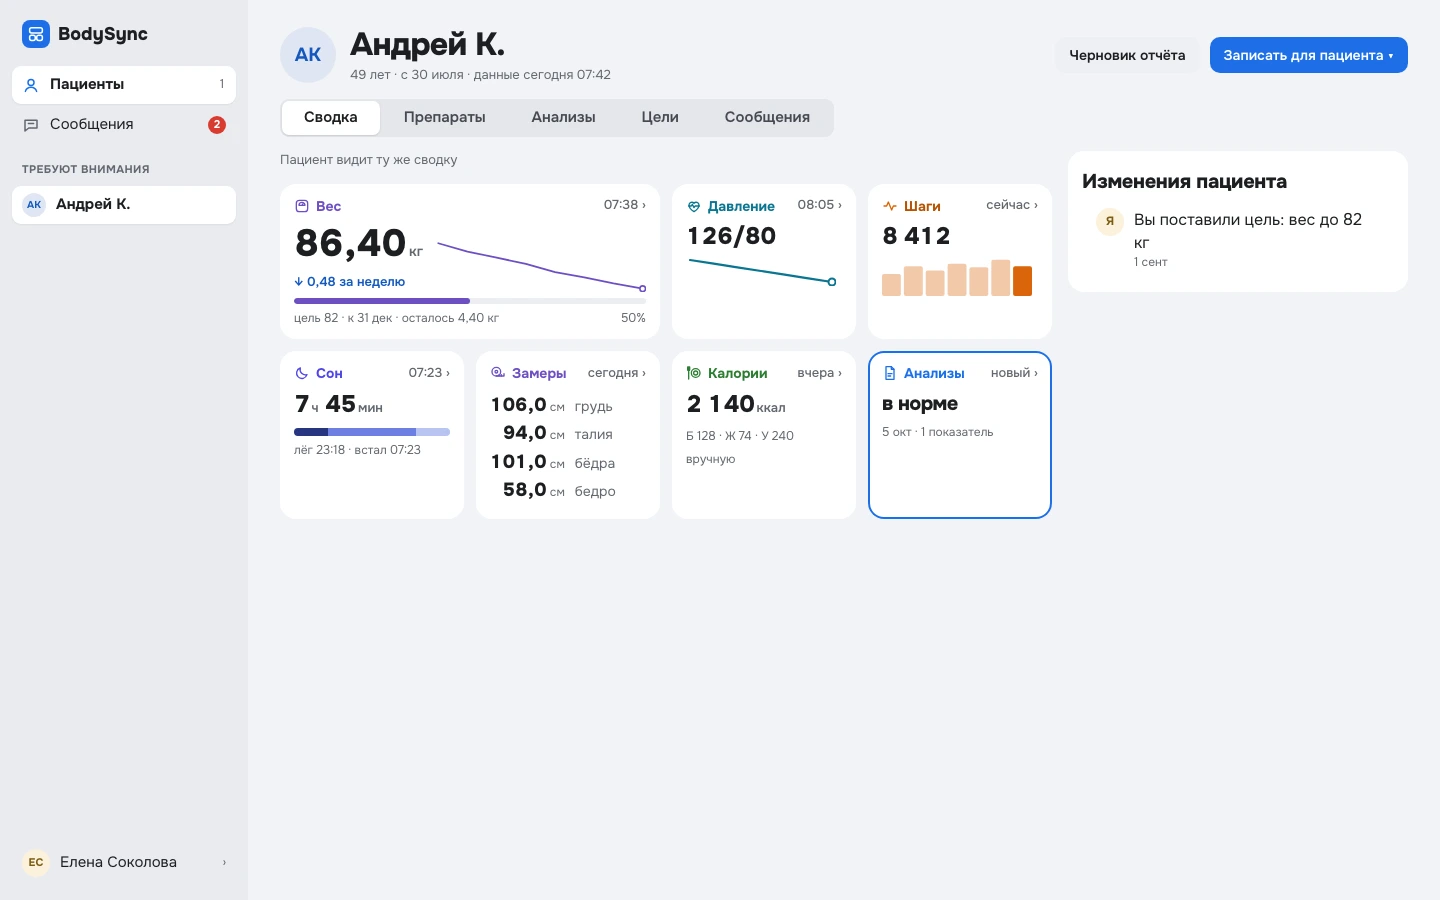Click the large АК patient avatar
Screen dimensions: 1440x900
(x=308, y=55)
